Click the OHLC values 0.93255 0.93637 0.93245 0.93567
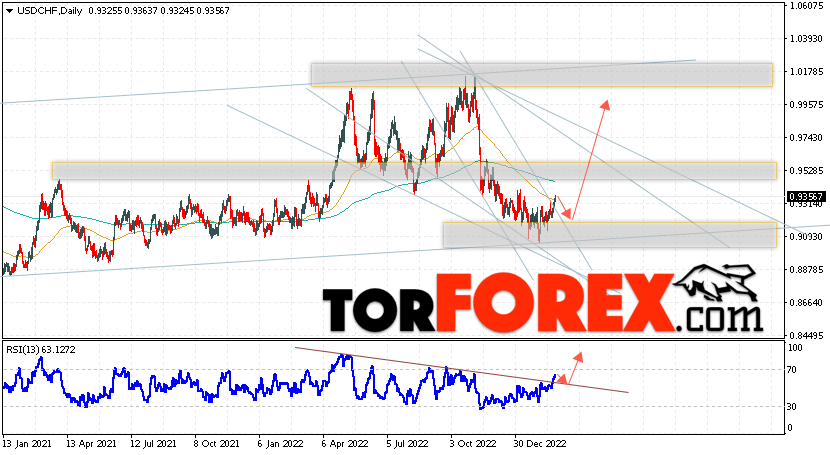This screenshot has width=830, height=455. tap(159, 11)
